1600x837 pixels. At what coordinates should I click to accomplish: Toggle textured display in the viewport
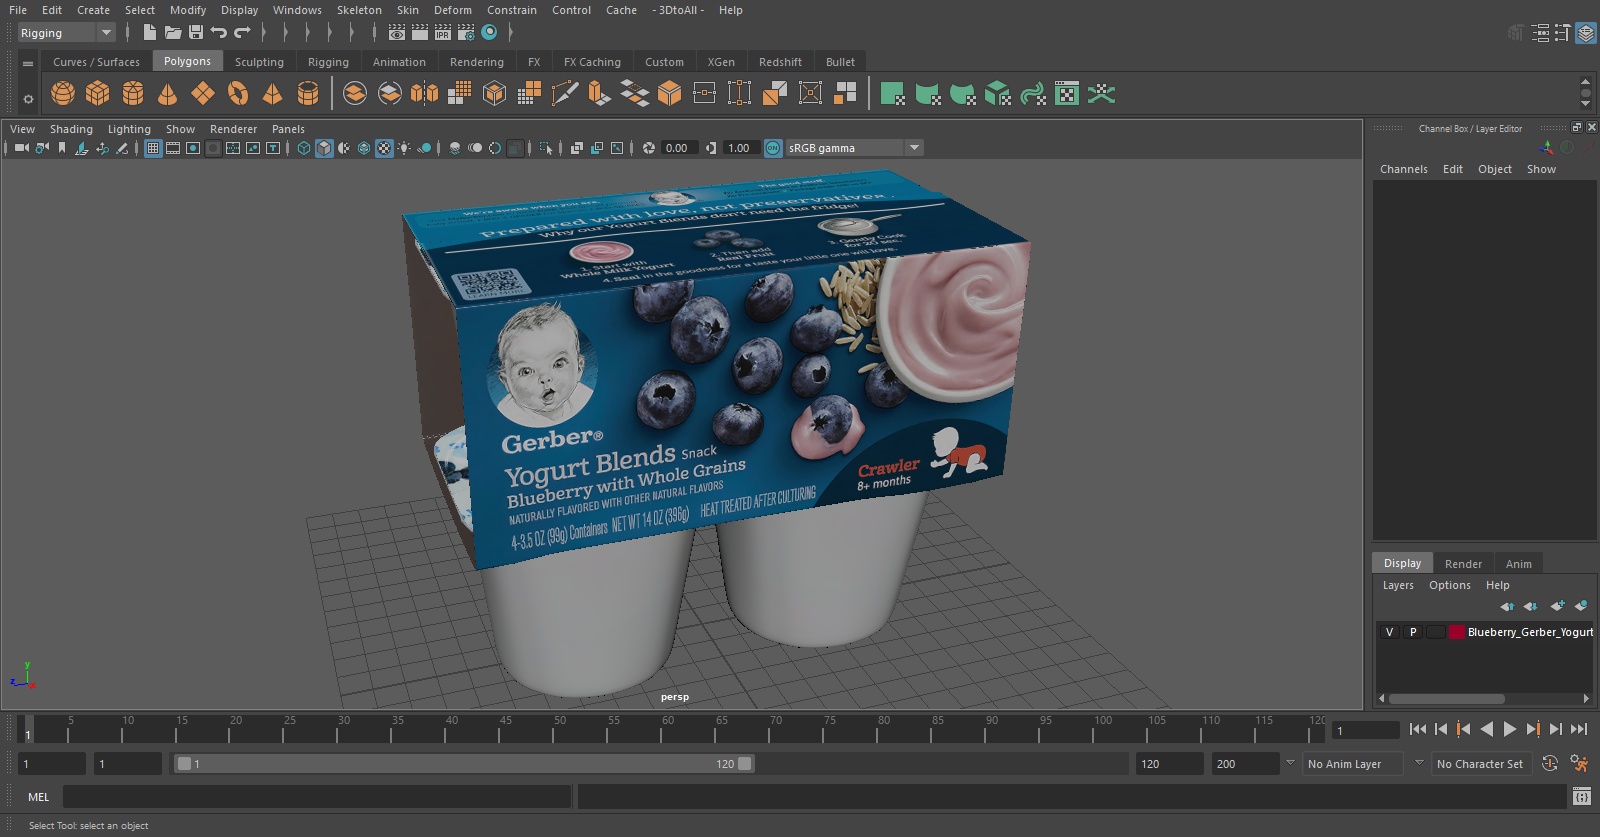384,148
